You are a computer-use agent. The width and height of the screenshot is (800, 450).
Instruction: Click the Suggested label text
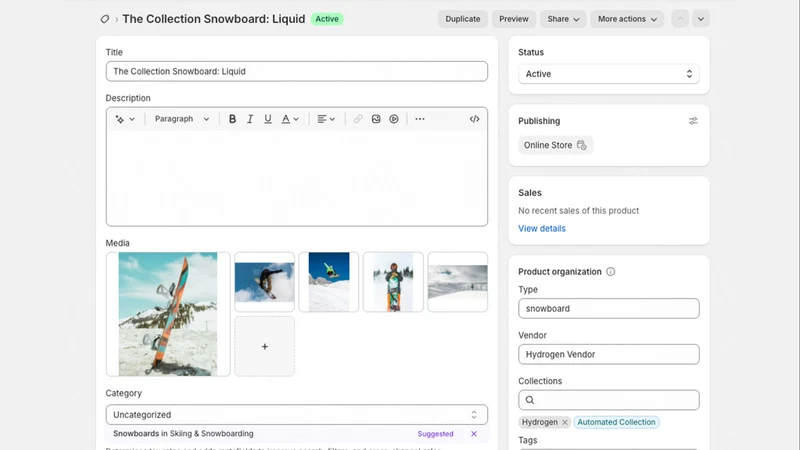pyautogui.click(x=435, y=434)
